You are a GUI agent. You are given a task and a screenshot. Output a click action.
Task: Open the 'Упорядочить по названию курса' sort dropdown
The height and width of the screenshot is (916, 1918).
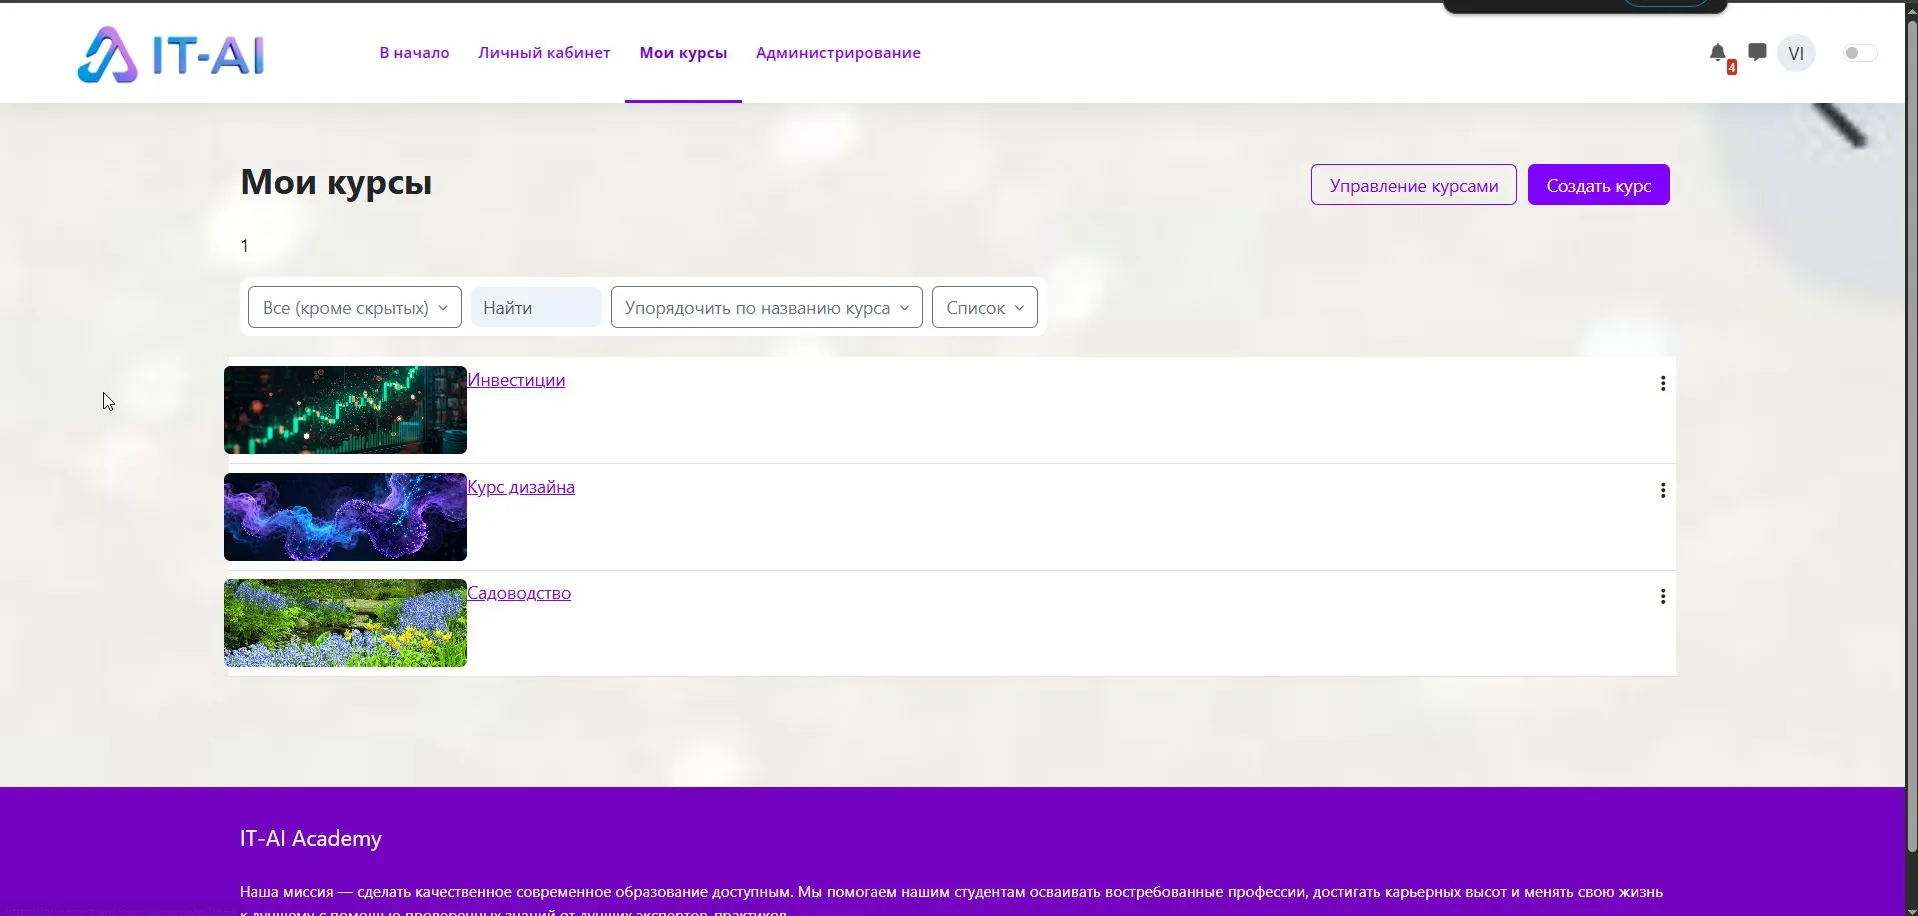[765, 307]
